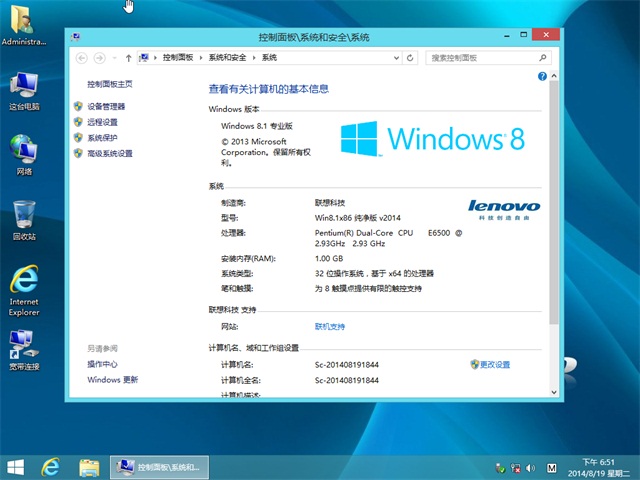
Task: Click the Windows 8 logo image
Action: (433, 139)
